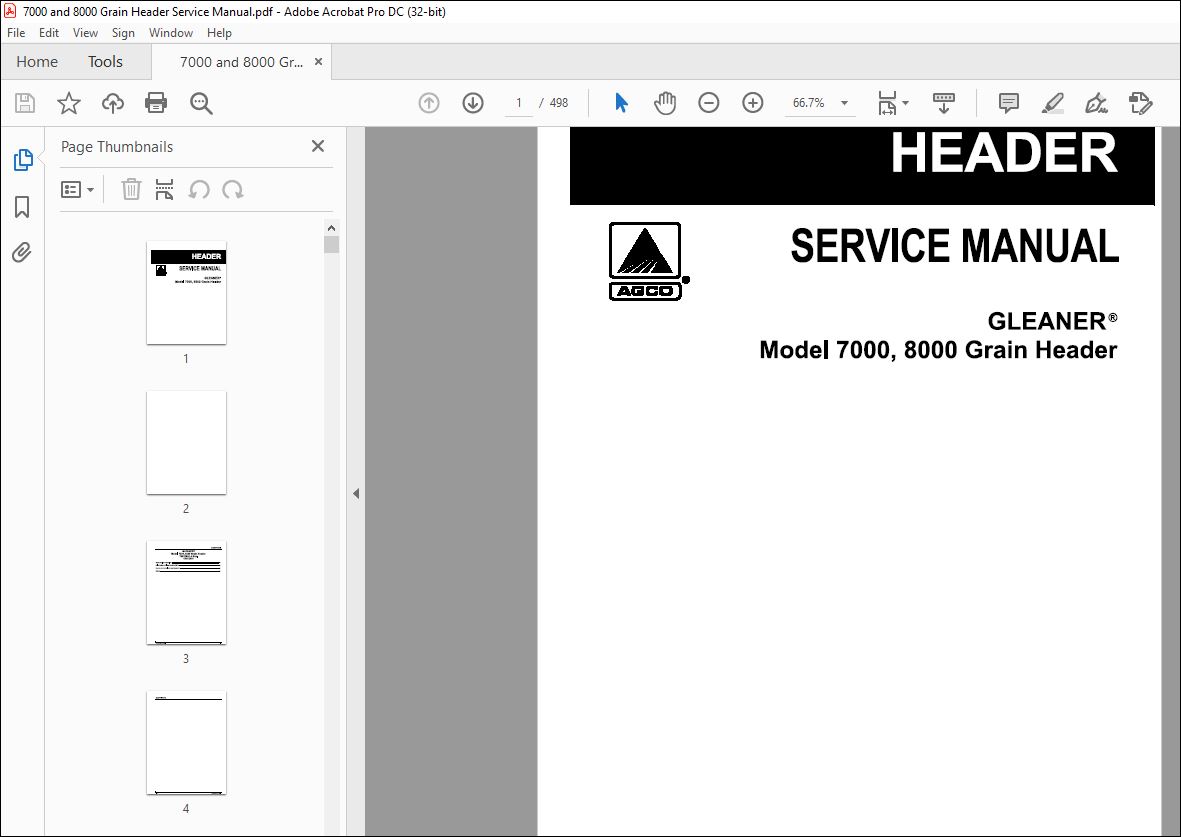
Task: Activate the Hand pan tool
Action: 664,103
